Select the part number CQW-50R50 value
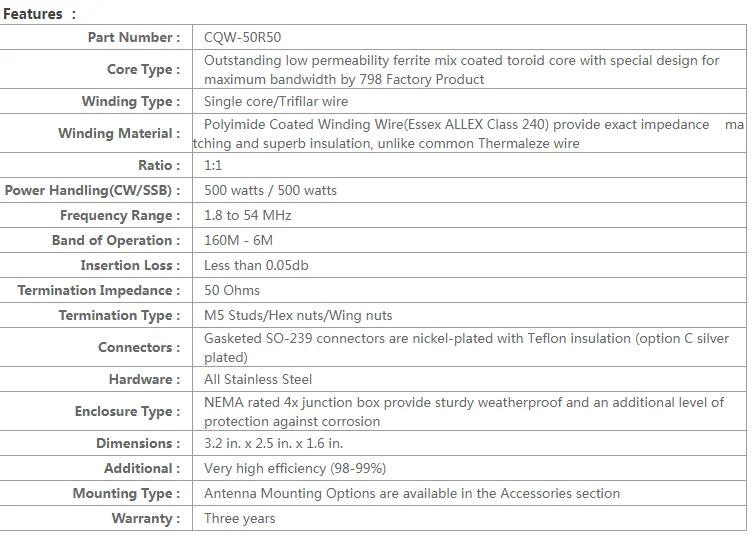 point(242,37)
